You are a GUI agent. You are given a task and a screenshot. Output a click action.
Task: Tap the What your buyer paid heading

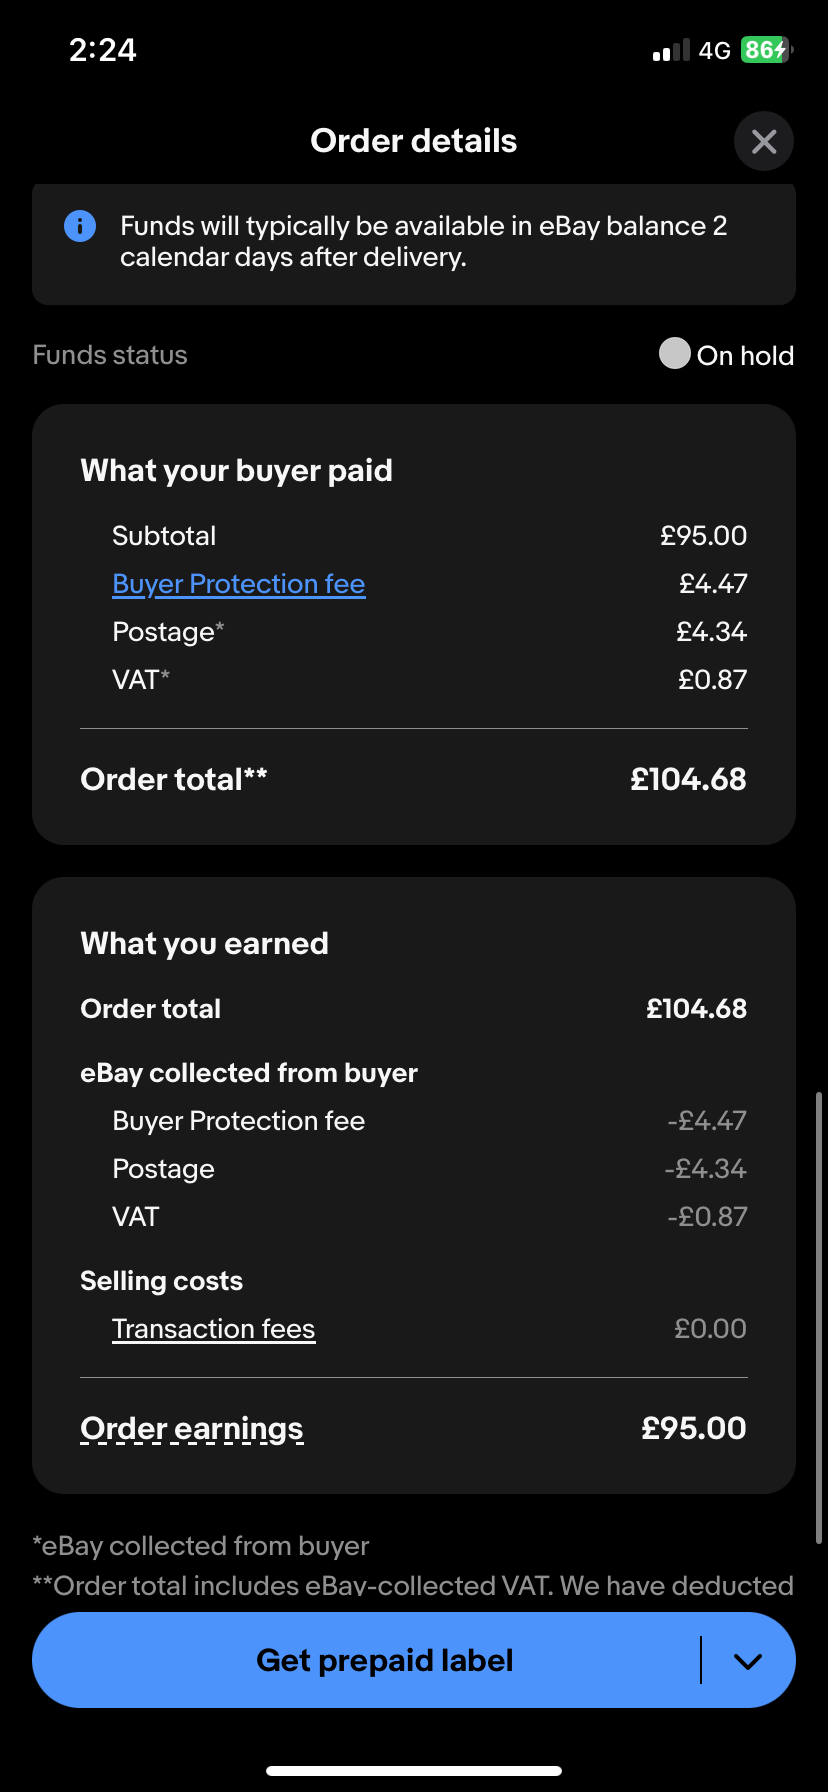click(236, 471)
